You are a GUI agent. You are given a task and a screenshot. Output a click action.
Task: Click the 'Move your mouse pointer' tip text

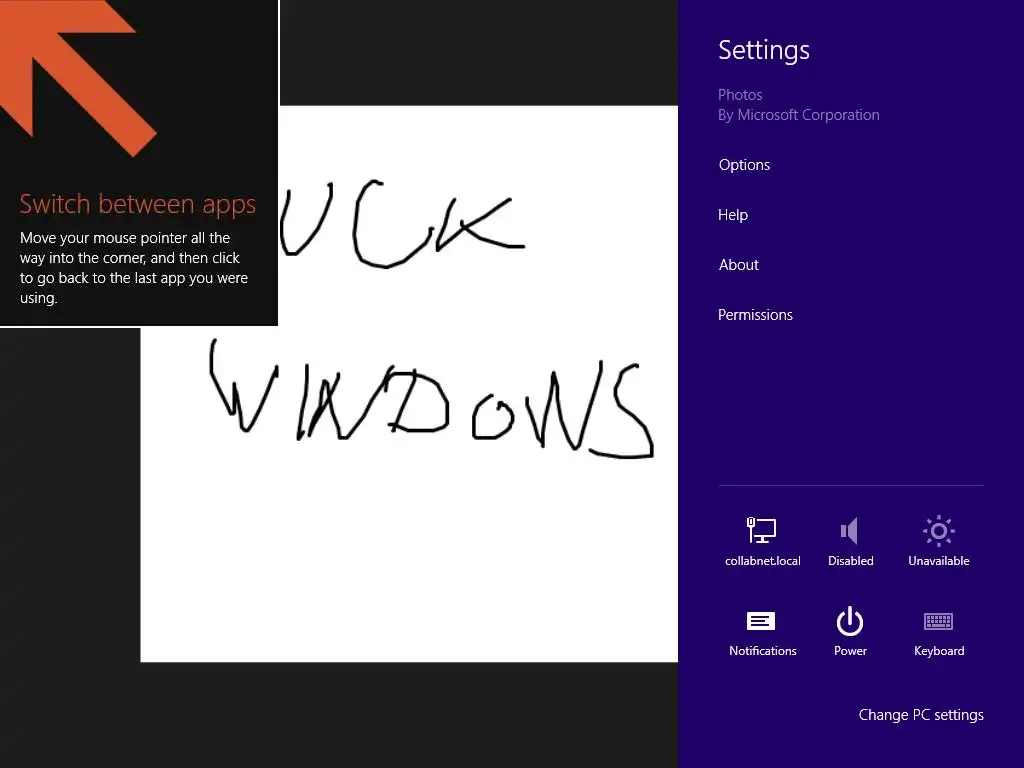pos(134,268)
